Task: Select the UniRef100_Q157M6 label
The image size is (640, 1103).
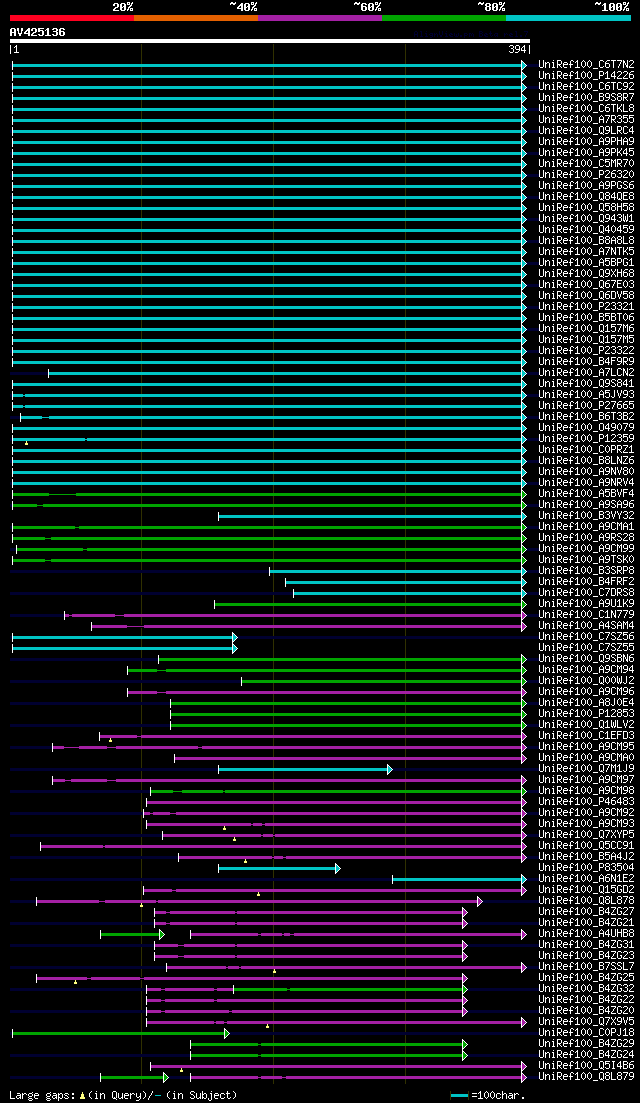Action: pos(586,329)
